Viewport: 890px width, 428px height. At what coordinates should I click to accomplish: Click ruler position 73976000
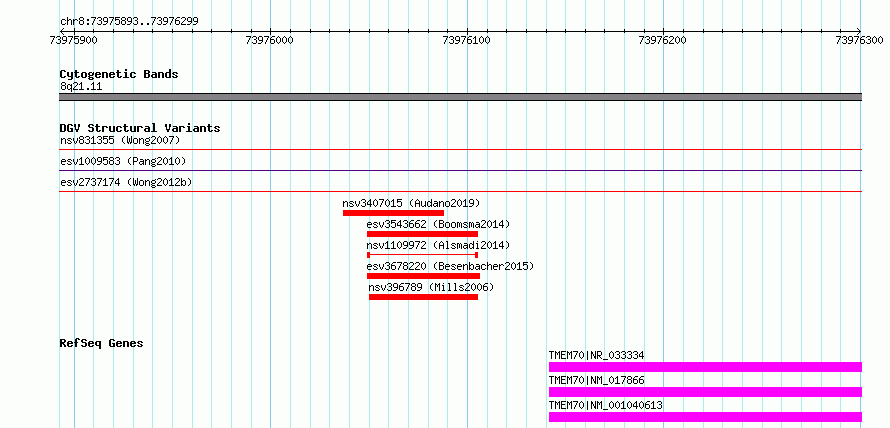271,40
